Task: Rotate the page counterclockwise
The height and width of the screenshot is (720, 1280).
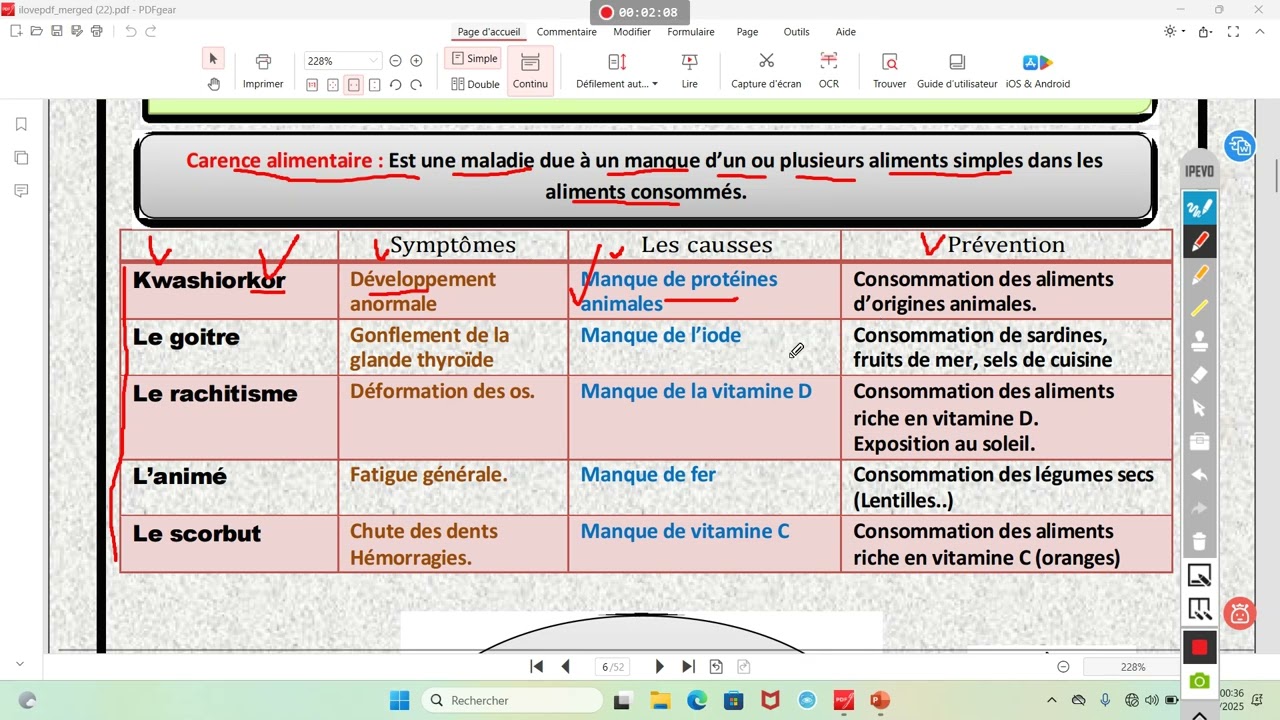Action: click(395, 85)
